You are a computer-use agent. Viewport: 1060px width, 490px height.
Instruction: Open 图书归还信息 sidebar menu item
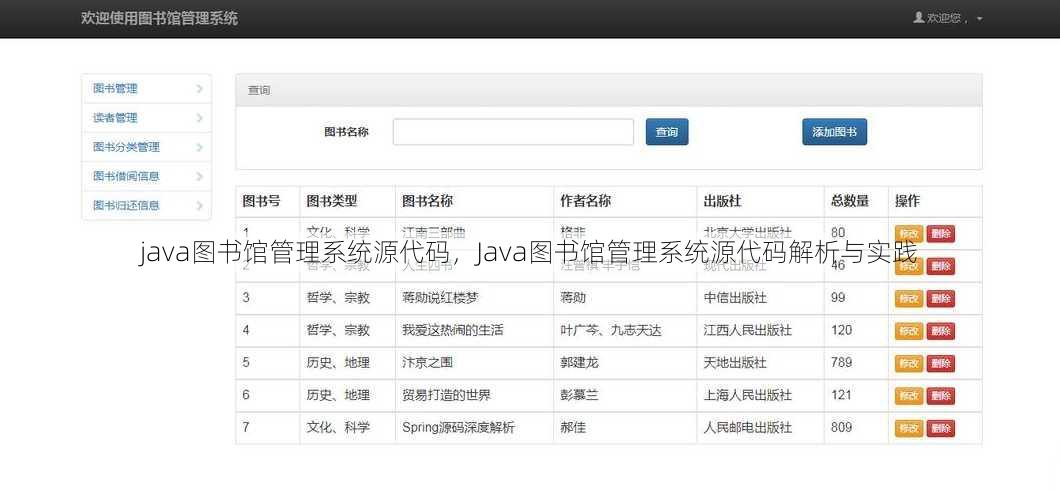(146, 205)
